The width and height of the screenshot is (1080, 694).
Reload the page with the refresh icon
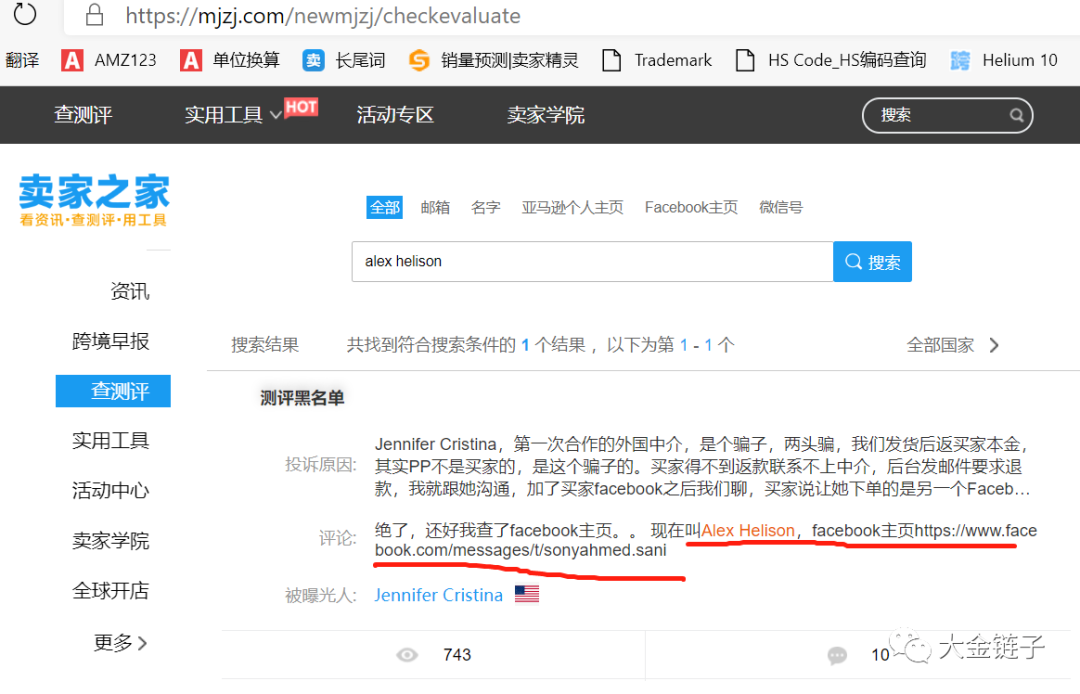[x=24, y=16]
